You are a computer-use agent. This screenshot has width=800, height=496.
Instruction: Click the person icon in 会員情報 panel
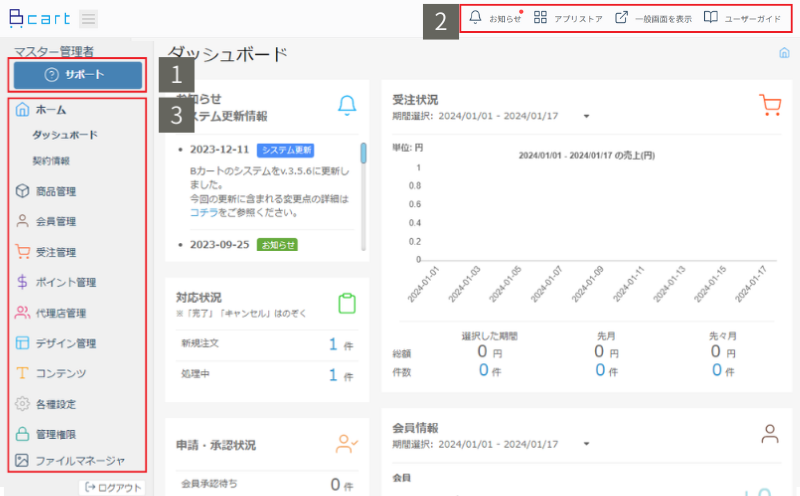tap(769, 433)
